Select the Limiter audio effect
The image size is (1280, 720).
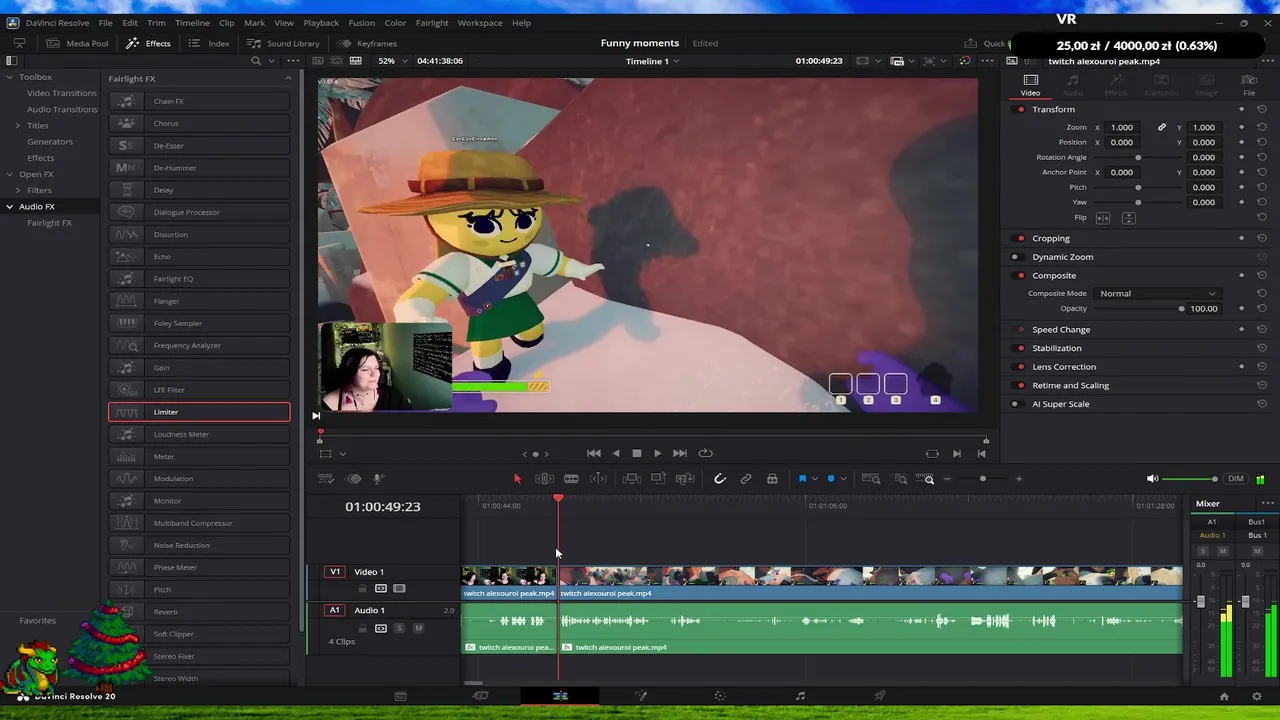pyautogui.click(x=199, y=412)
